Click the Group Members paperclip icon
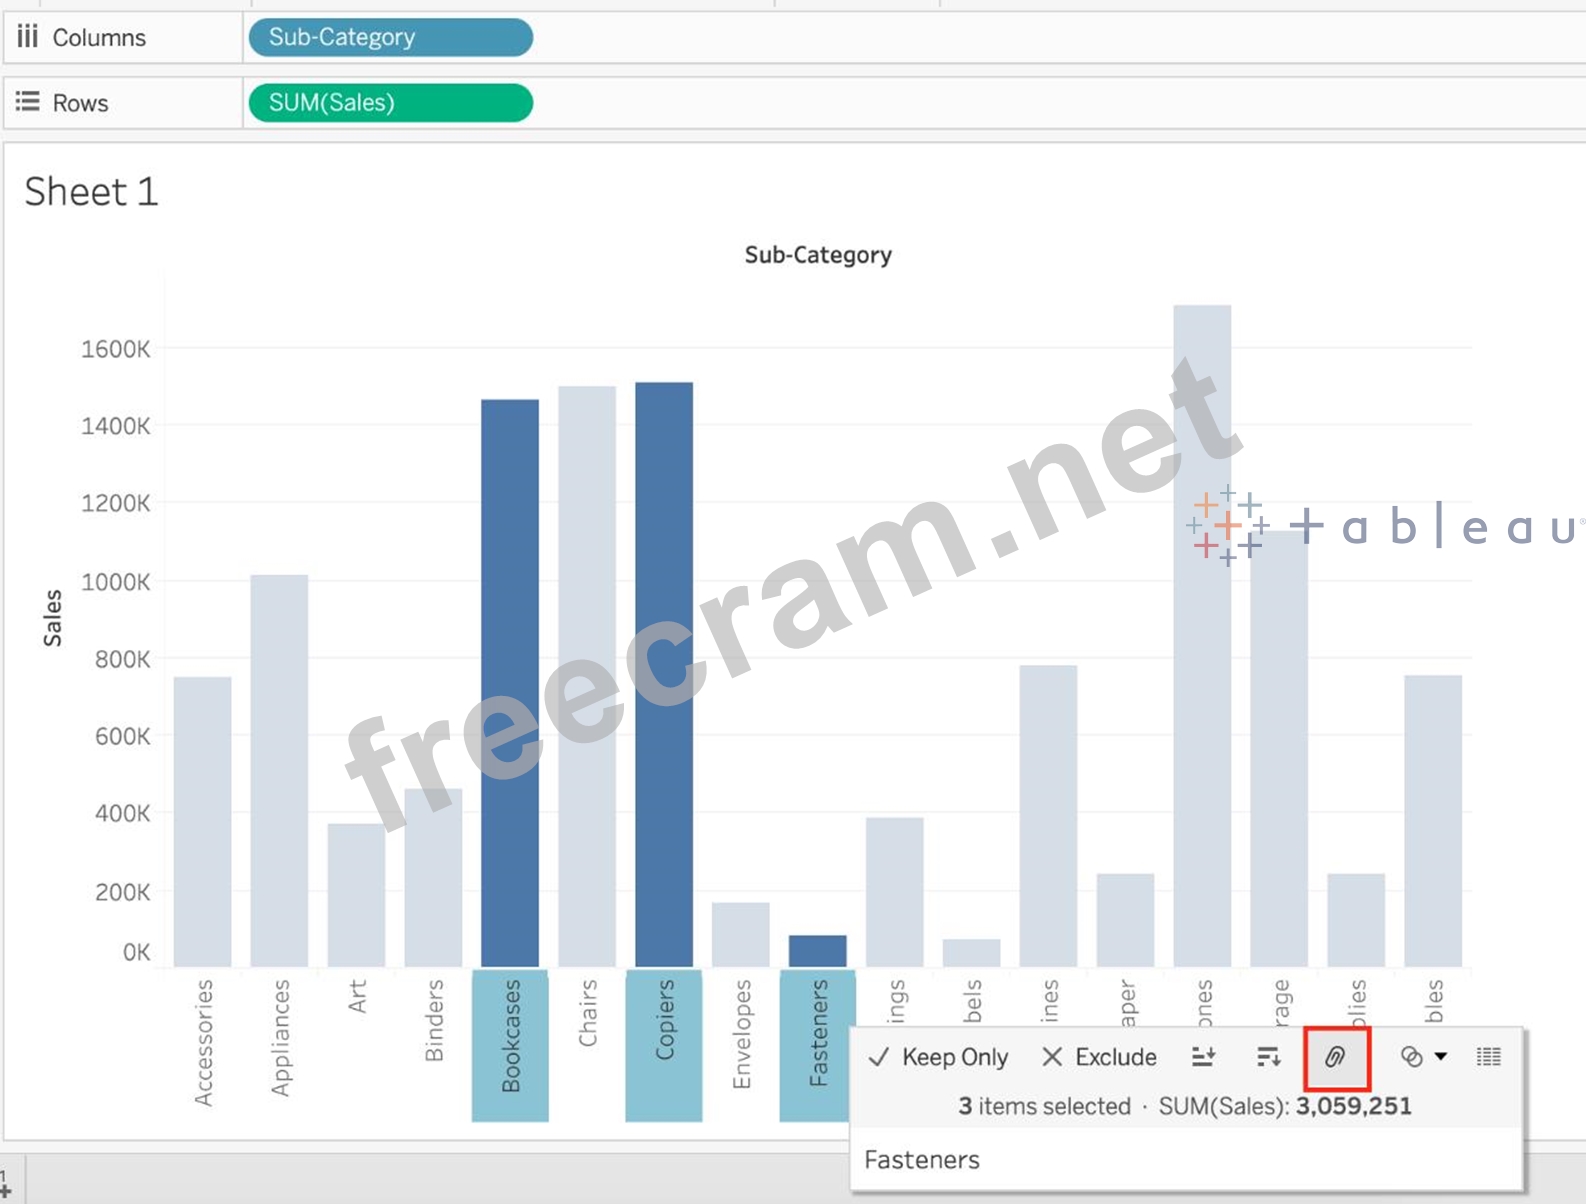The width and height of the screenshot is (1586, 1204). [1335, 1057]
